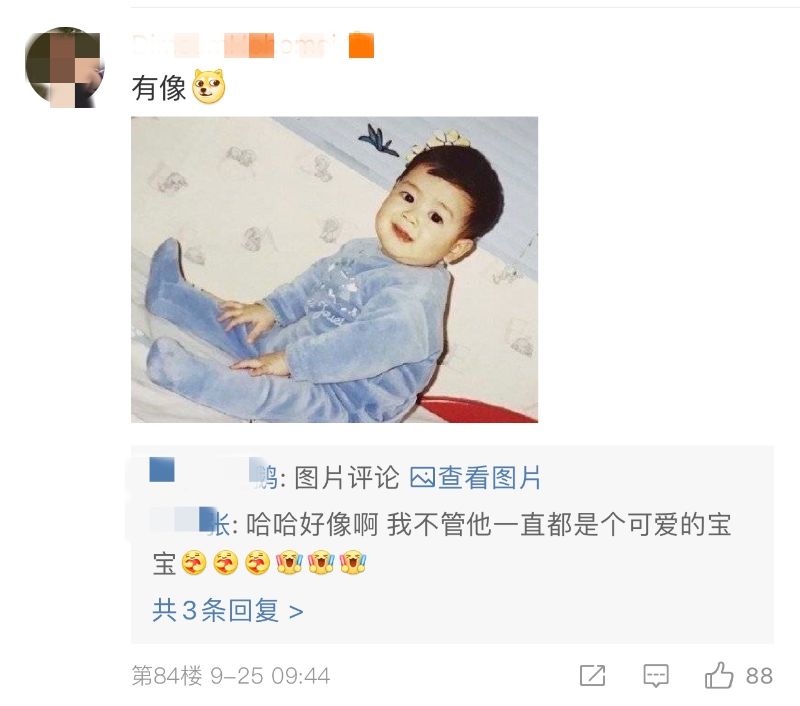Screen dimensions: 800x706
Task: Tap the 有像 comment text
Action: [159, 88]
